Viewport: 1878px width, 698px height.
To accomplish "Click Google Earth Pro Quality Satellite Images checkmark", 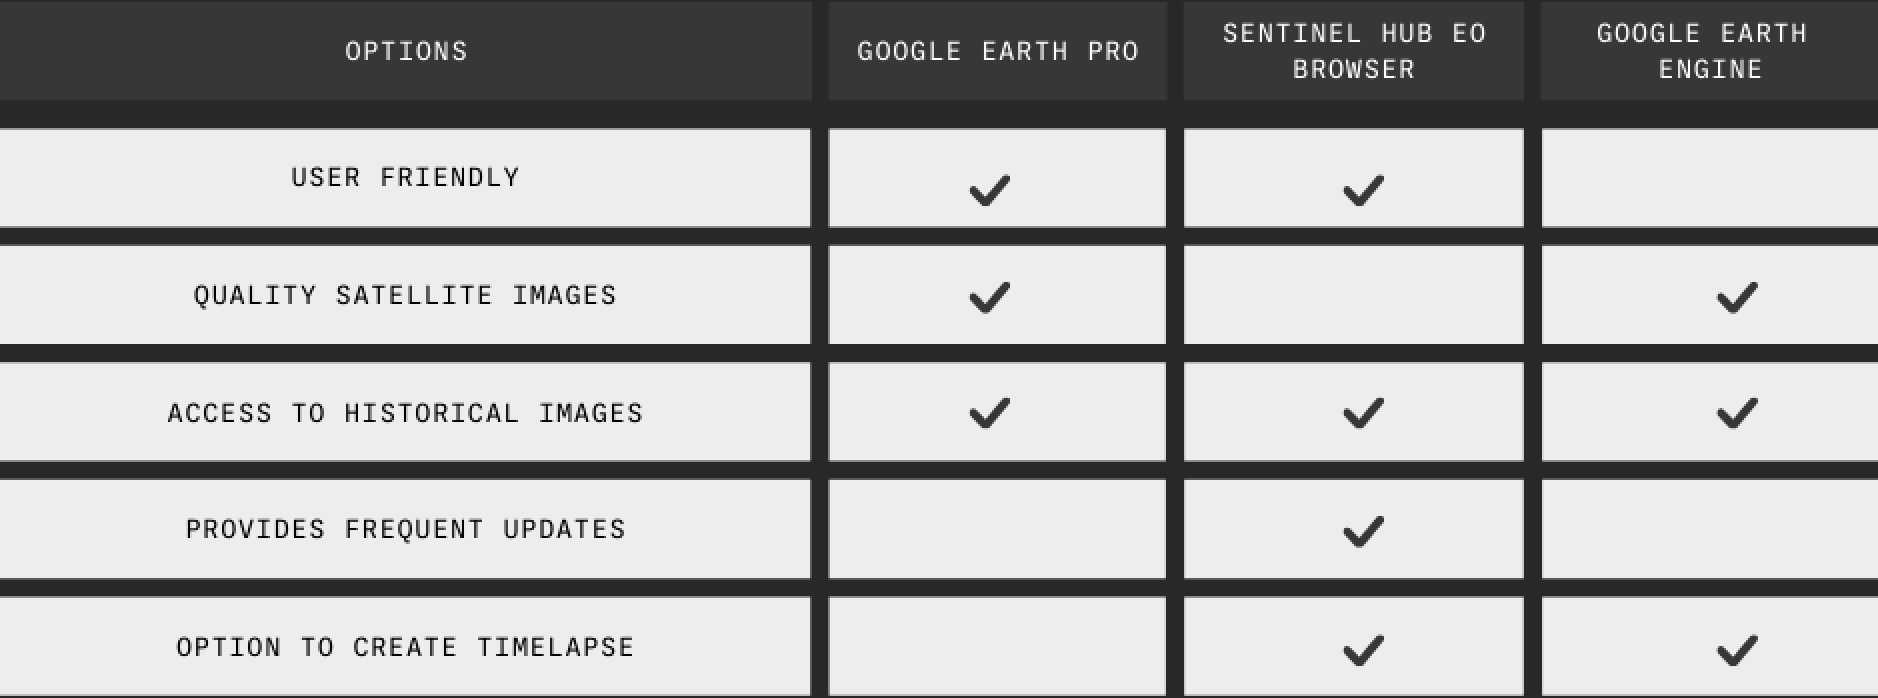I will [989, 297].
